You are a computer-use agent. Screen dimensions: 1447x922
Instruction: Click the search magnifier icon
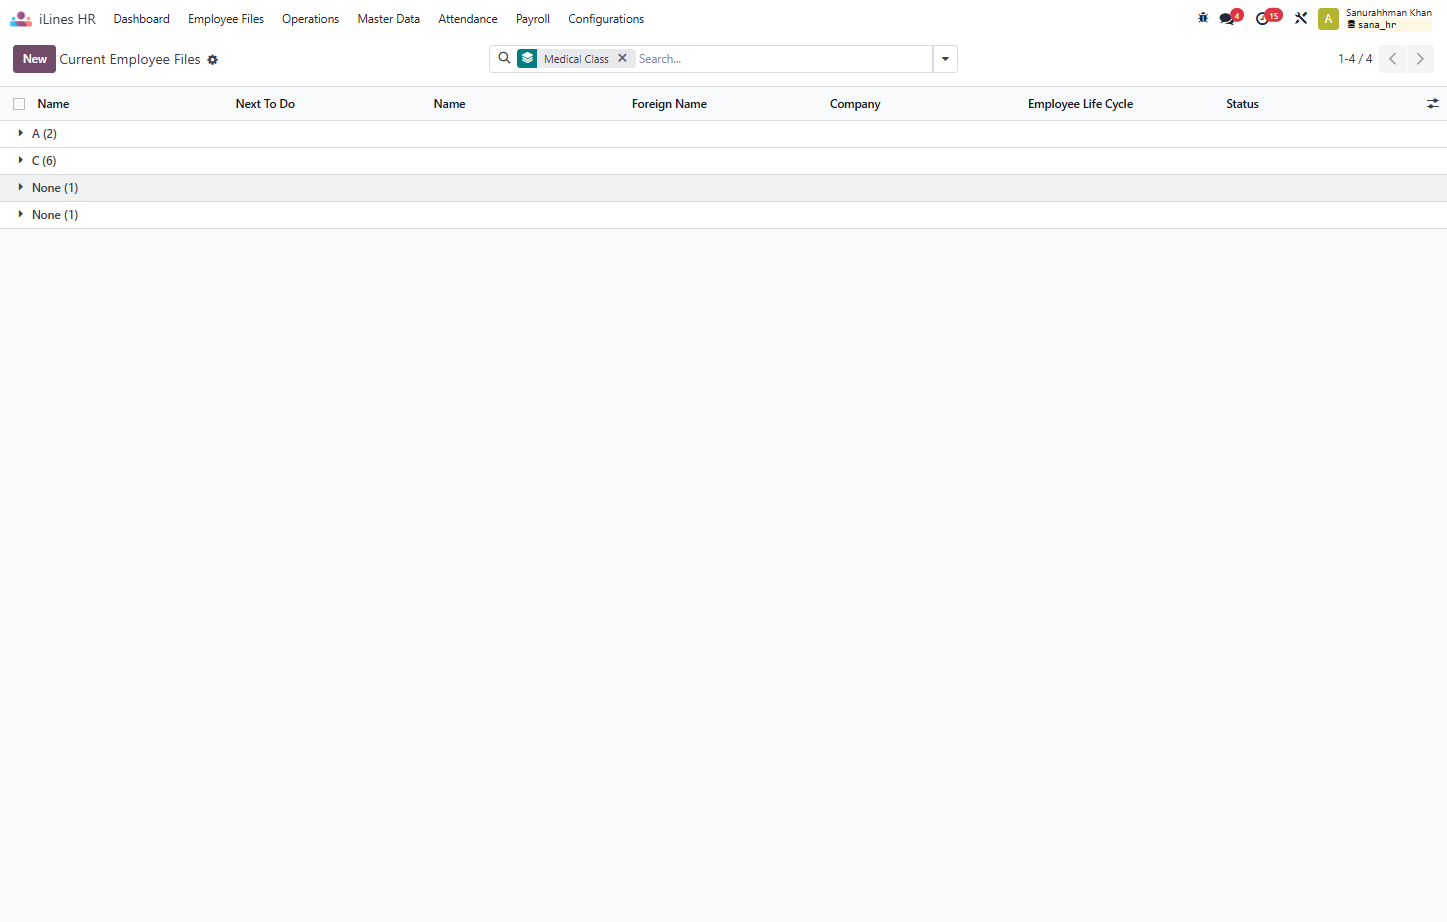click(x=504, y=59)
